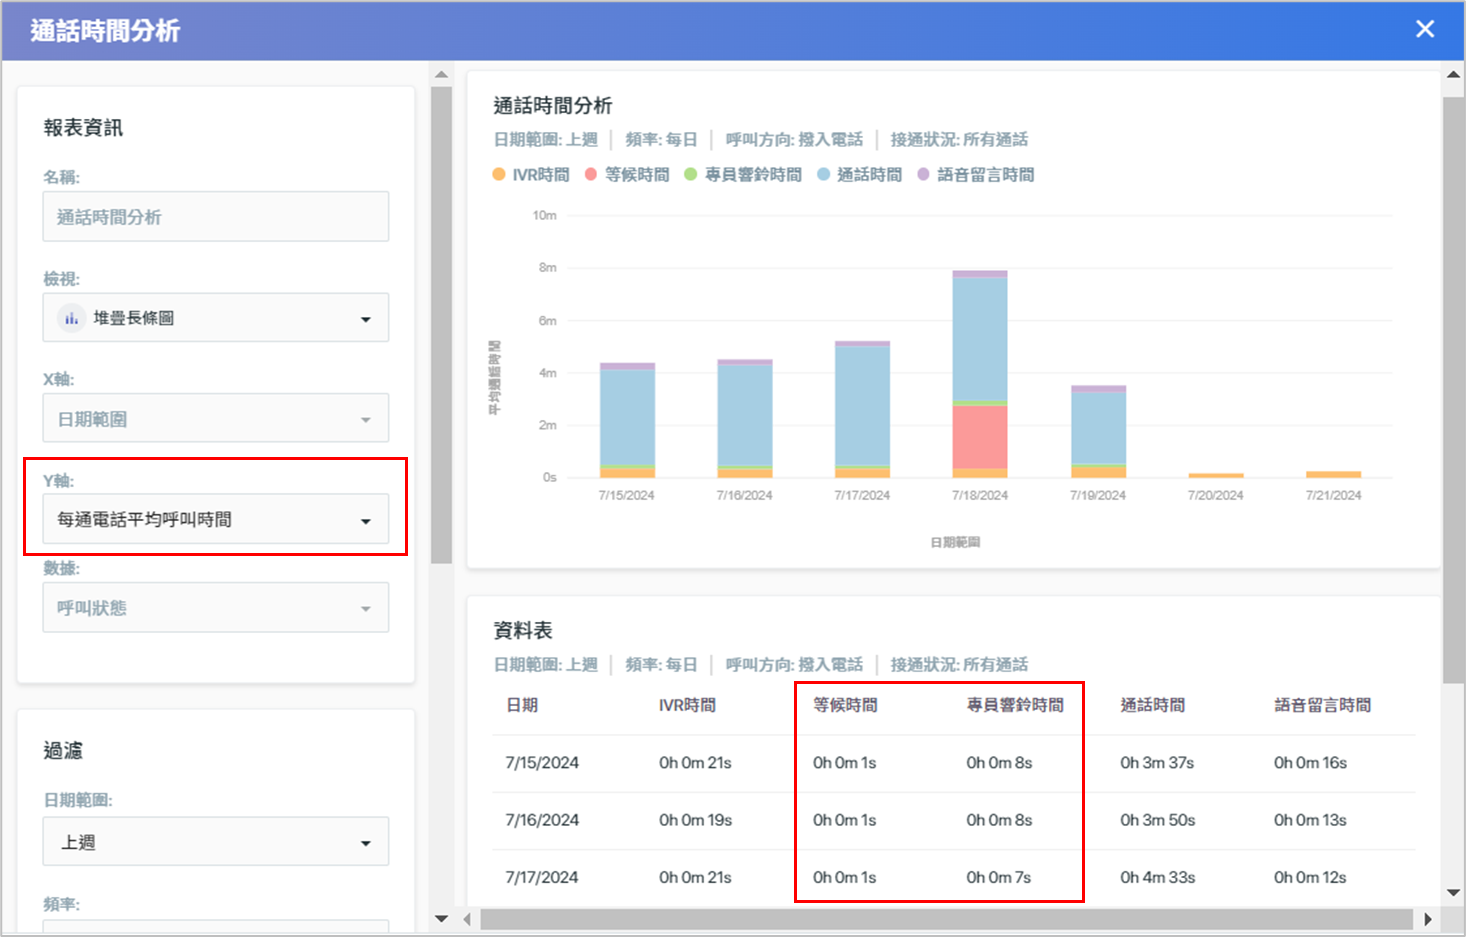This screenshot has height=937, width=1466.
Task: Close the 通話時間分析 dialog
Action: click(x=1425, y=29)
